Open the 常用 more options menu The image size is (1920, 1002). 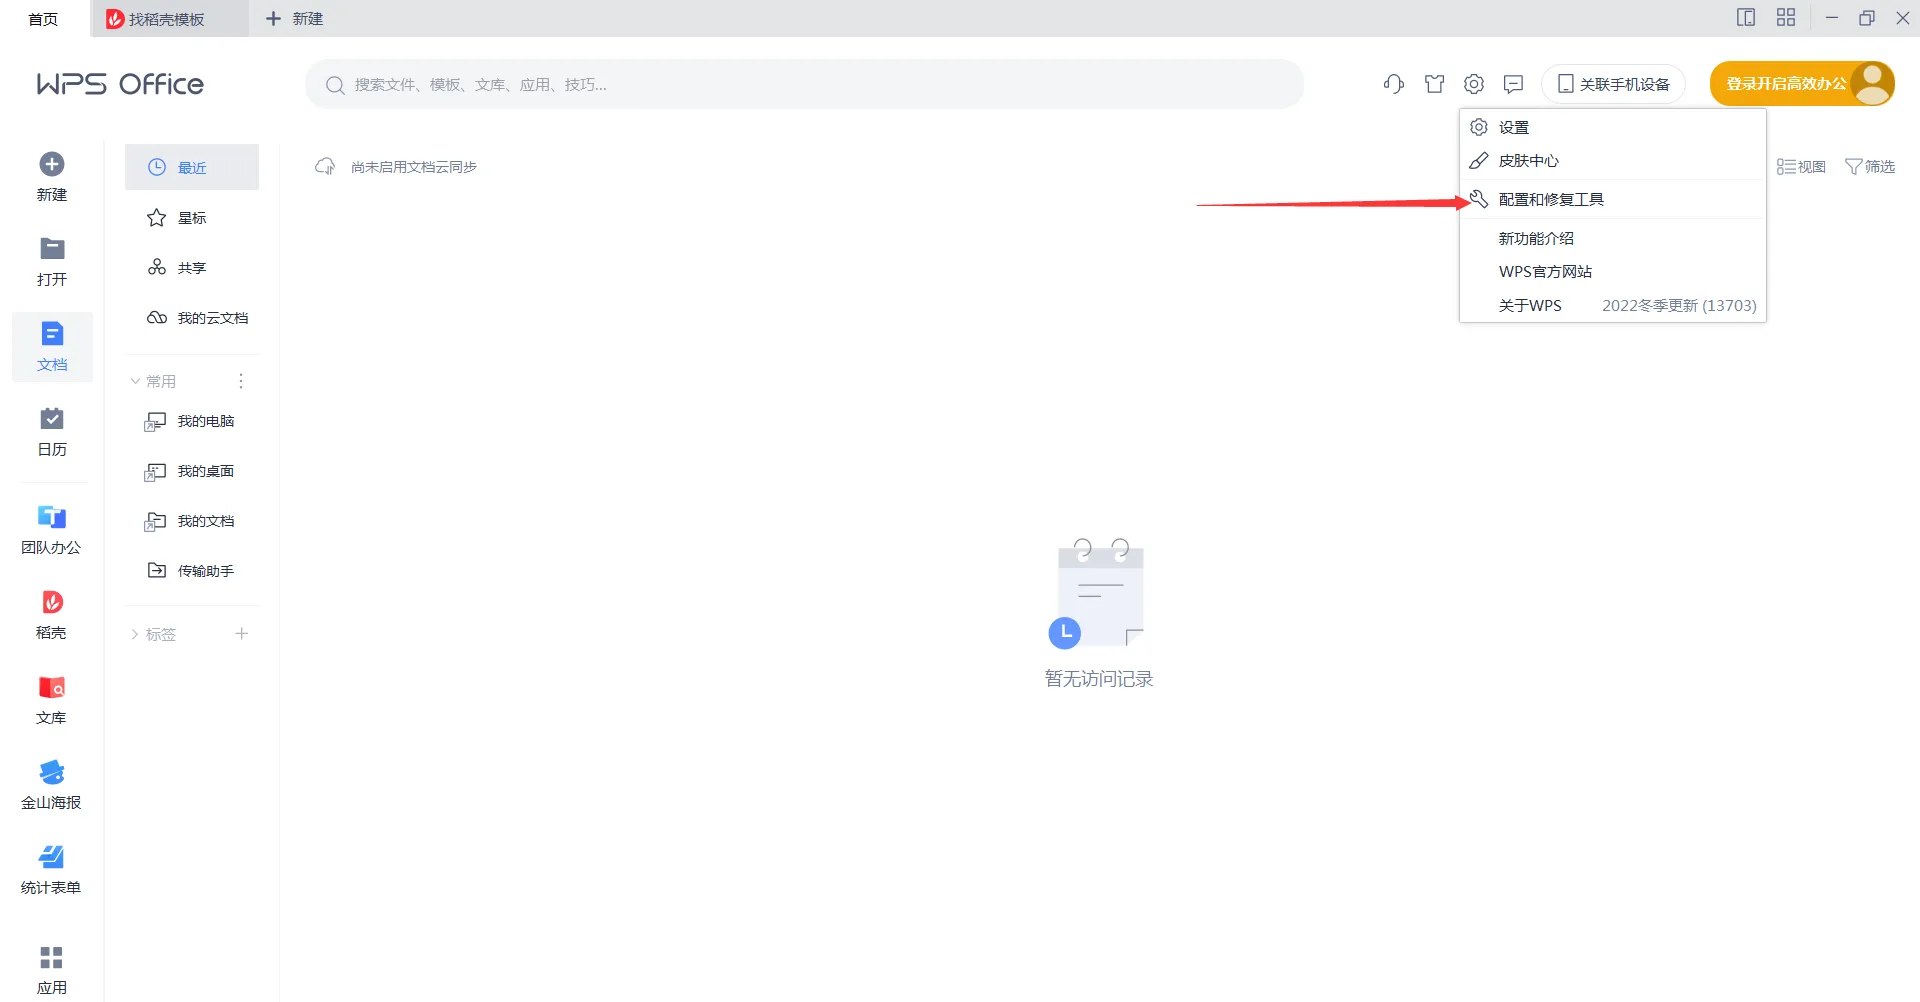point(241,381)
